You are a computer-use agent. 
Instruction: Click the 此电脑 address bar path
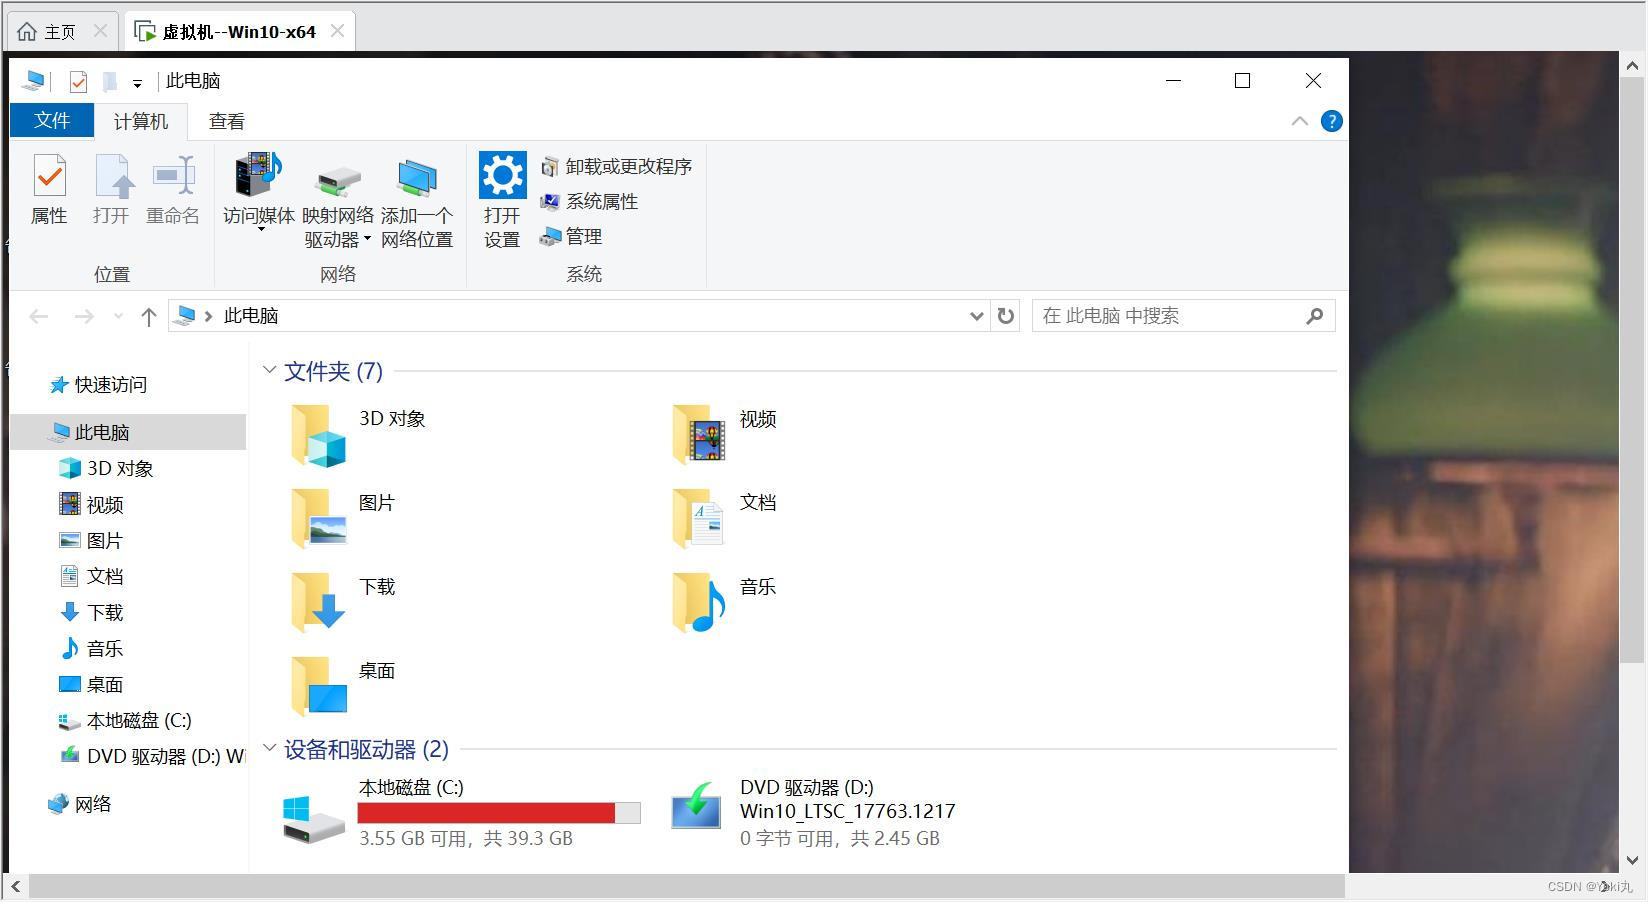pos(251,316)
